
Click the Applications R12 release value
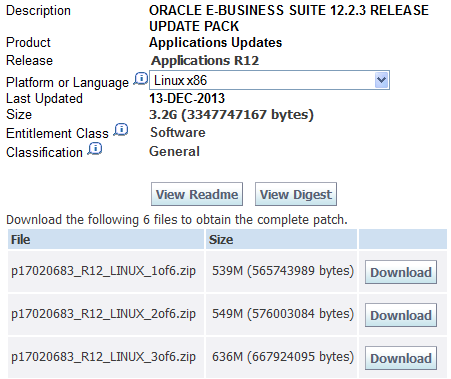pyautogui.click(x=205, y=61)
